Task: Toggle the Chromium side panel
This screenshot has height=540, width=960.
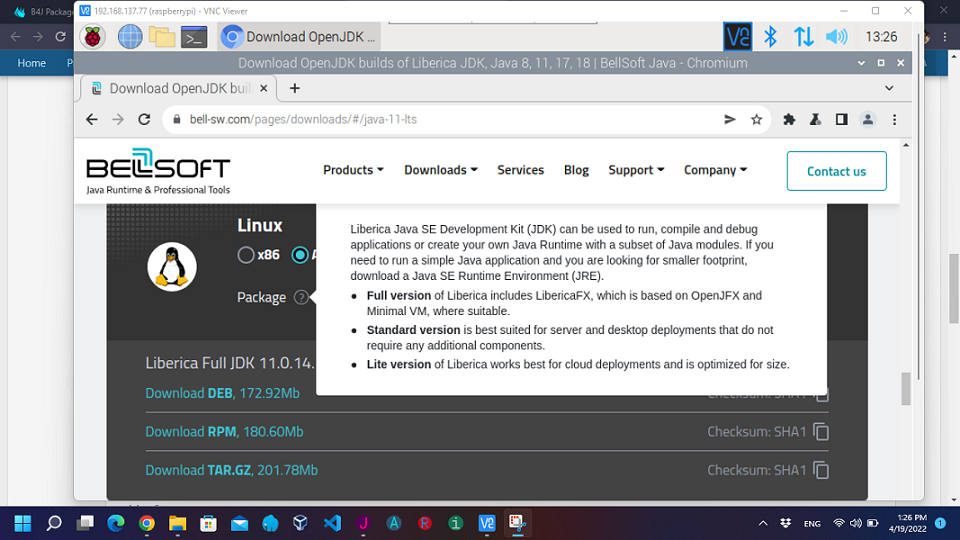Action: (842, 119)
